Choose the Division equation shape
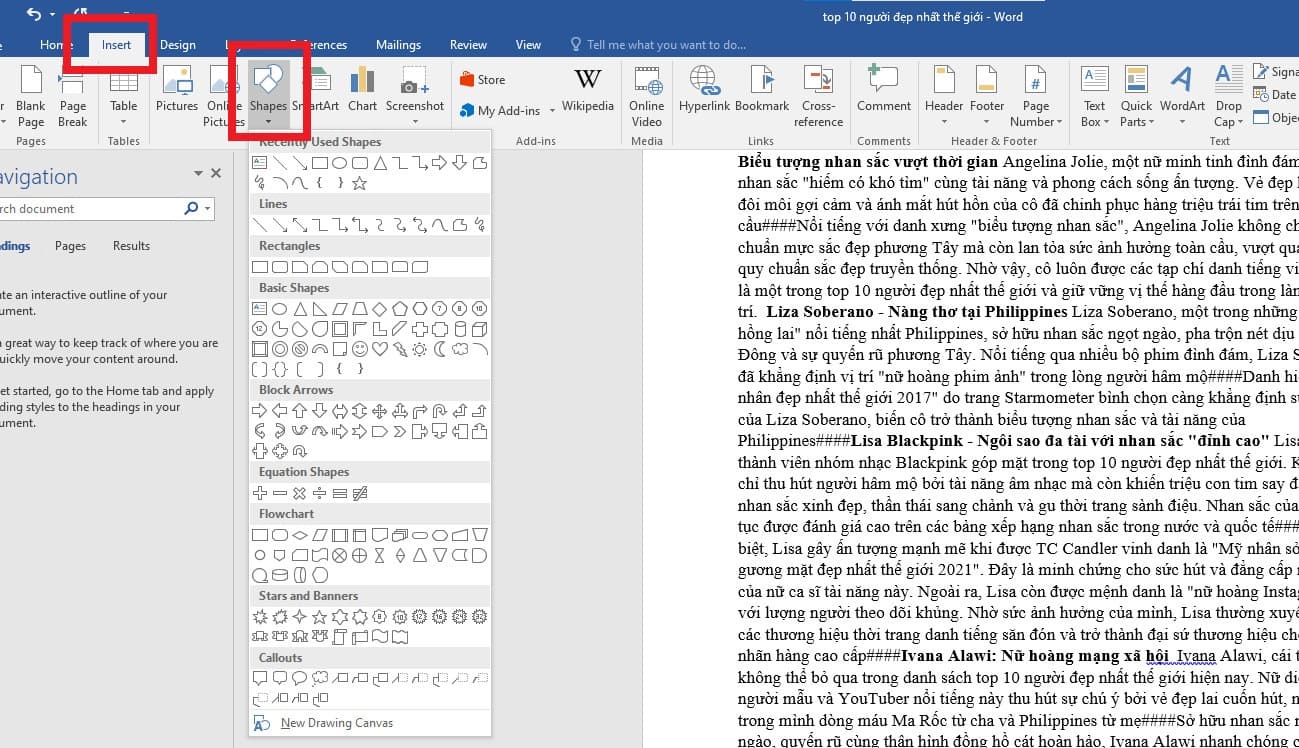The width and height of the screenshot is (1299, 748). [320, 493]
